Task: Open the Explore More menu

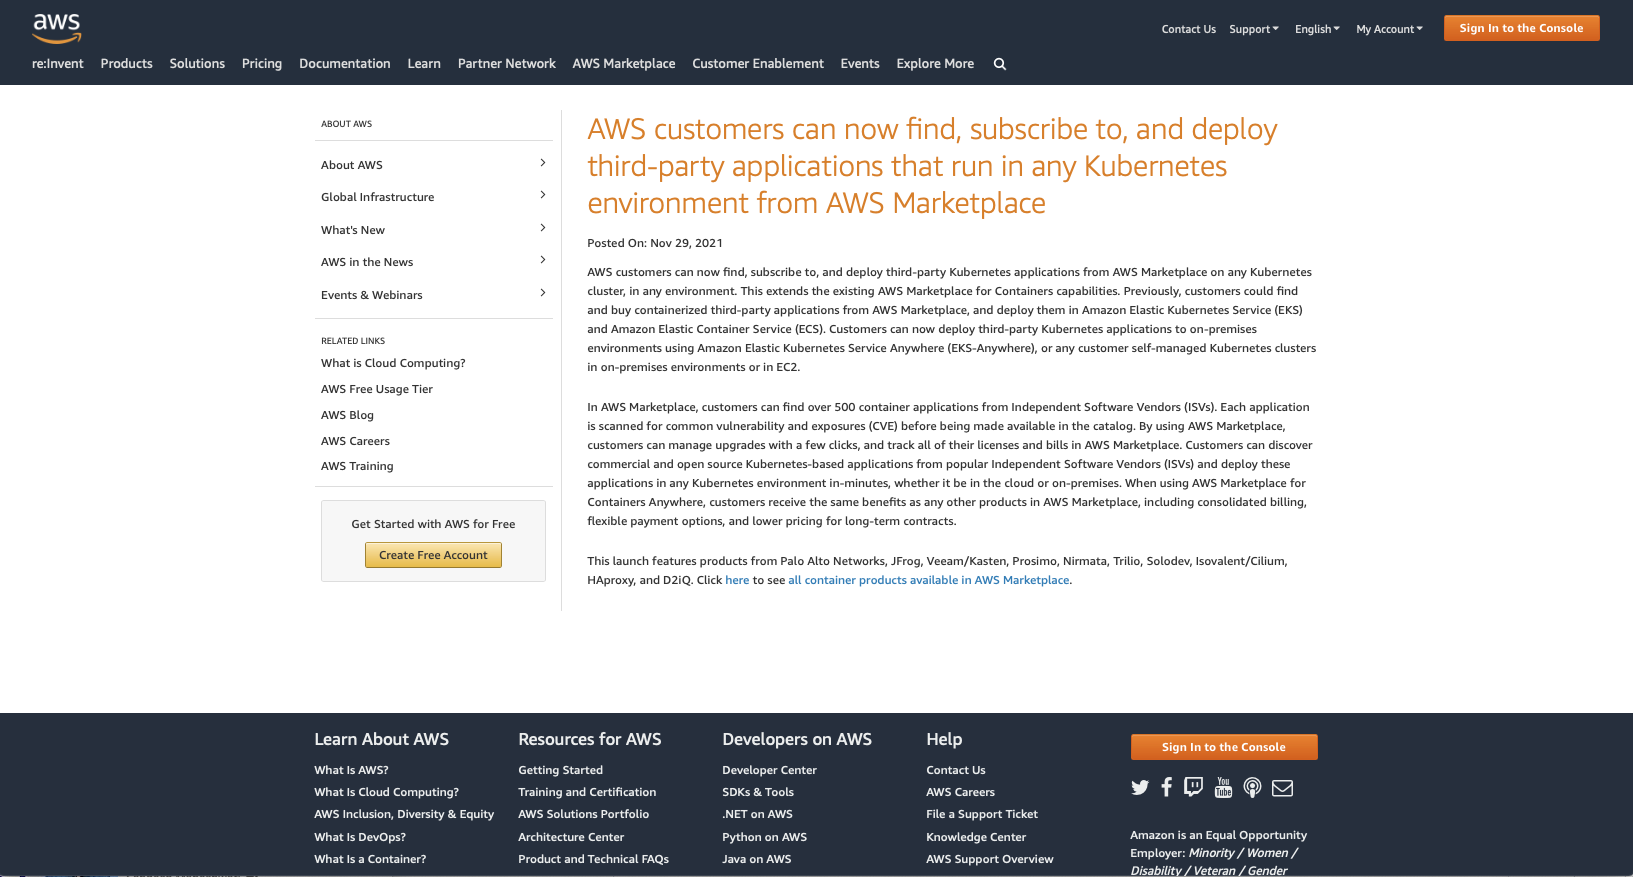Action: (935, 64)
